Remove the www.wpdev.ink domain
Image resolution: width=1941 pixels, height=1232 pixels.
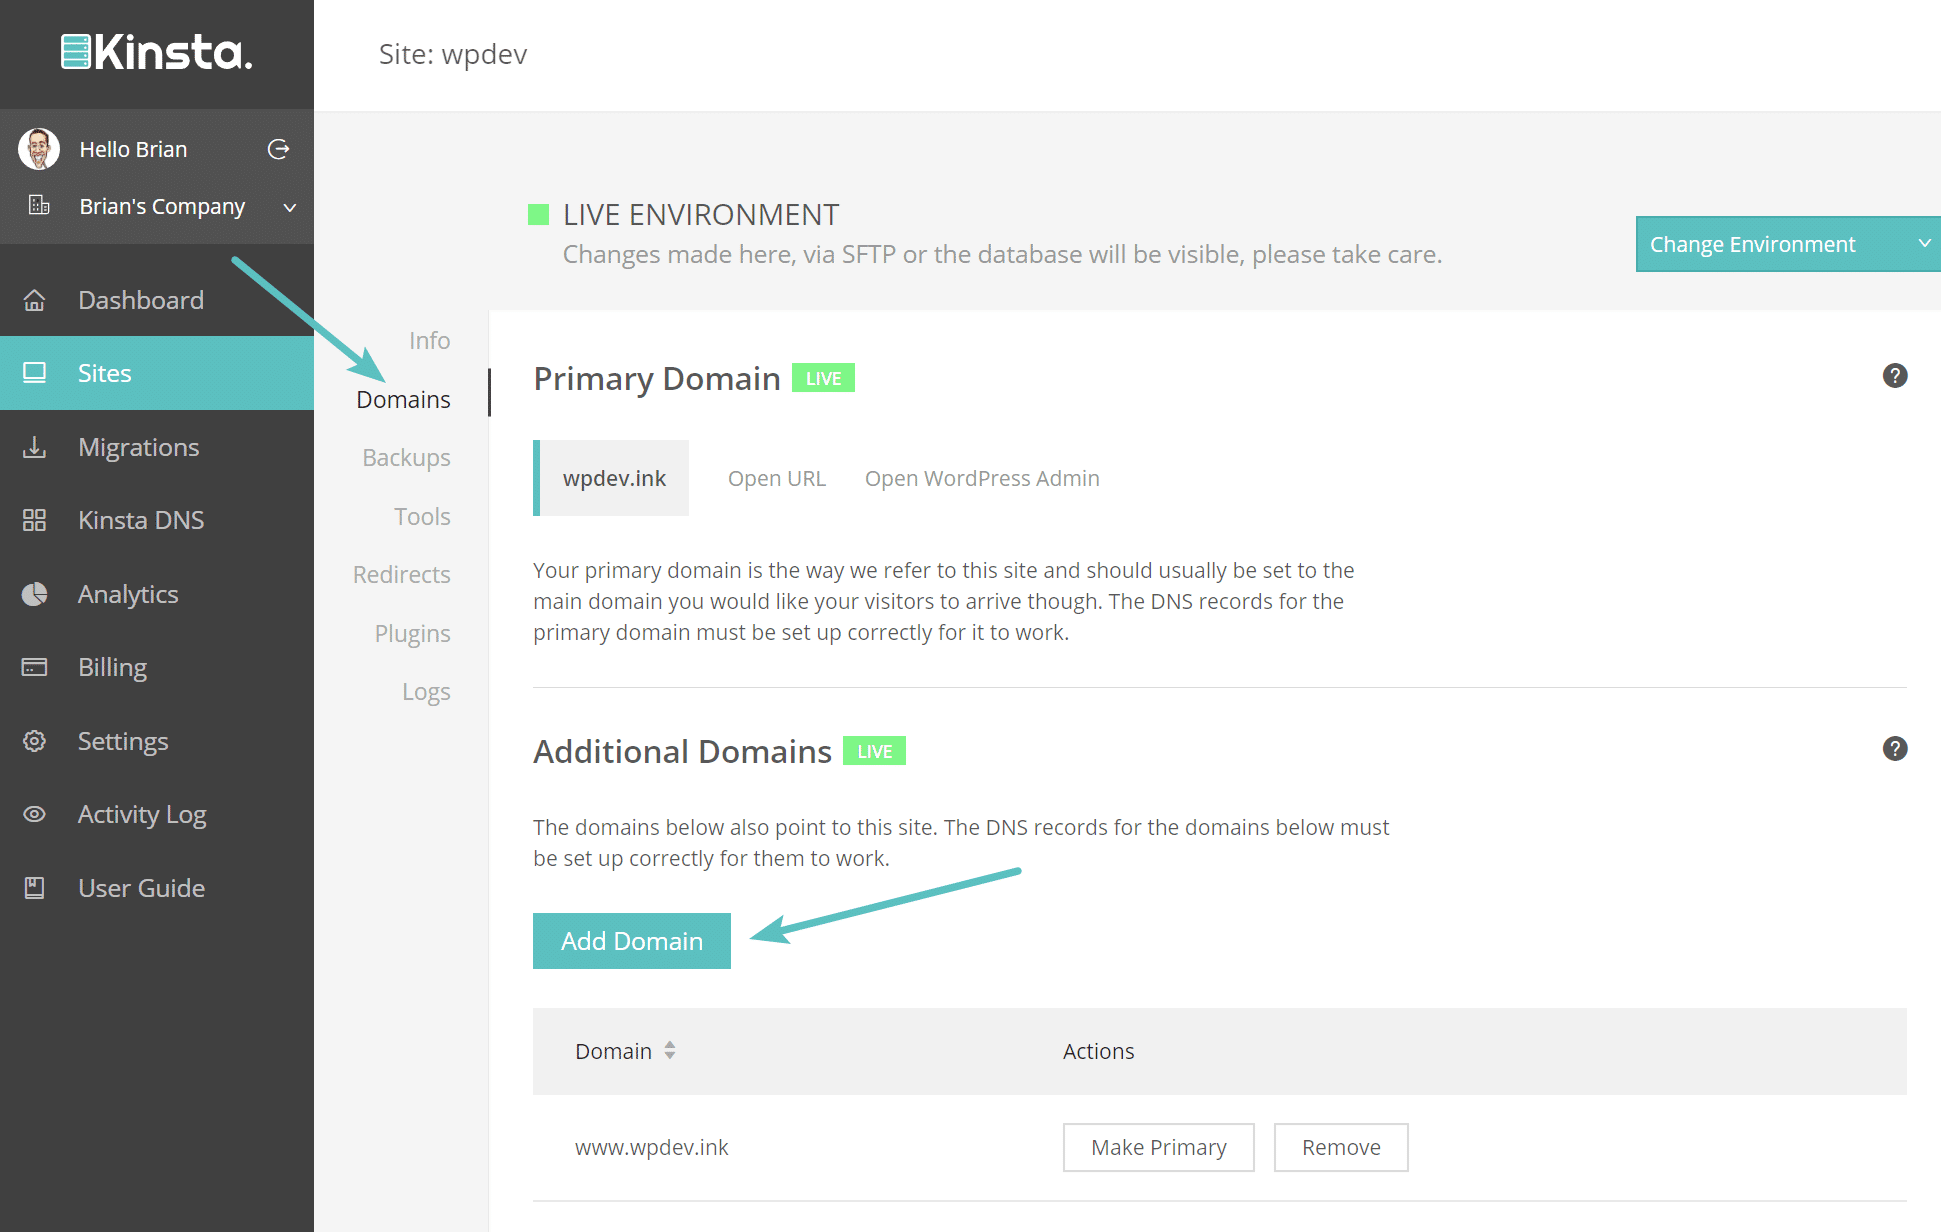(1340, 1148)
